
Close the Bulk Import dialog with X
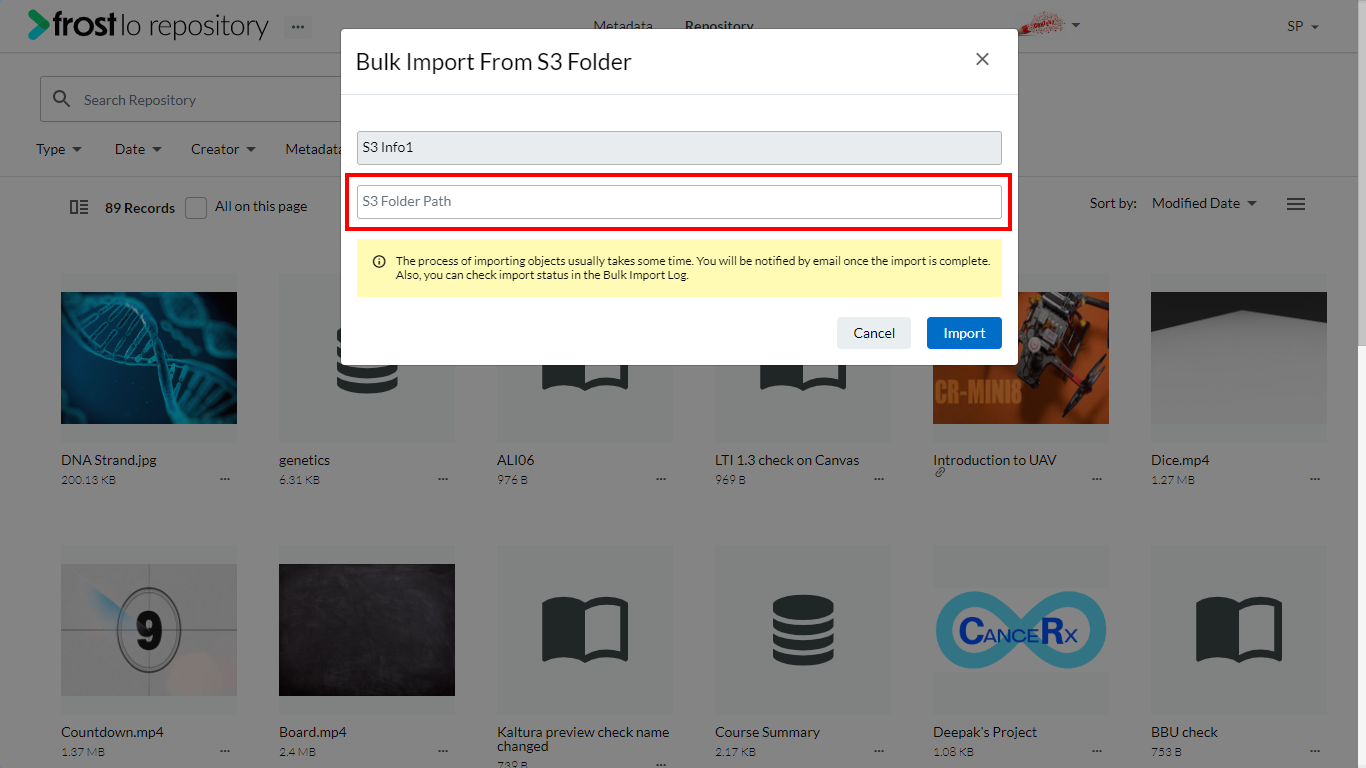pos(982,59)
